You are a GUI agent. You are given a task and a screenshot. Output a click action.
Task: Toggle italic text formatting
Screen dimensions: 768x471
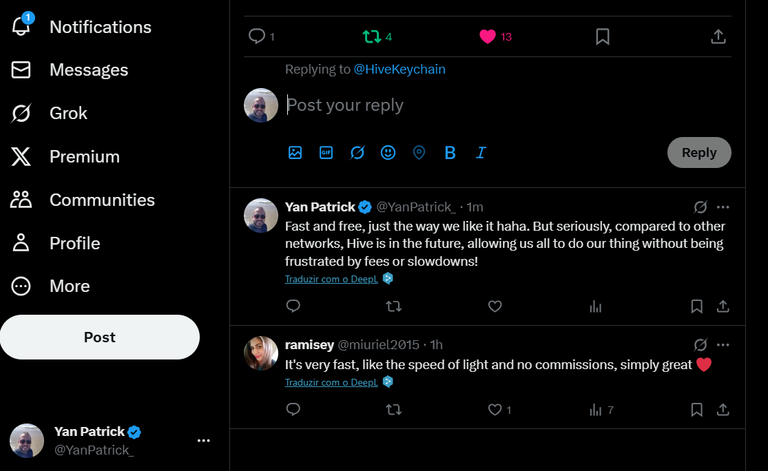481,153
